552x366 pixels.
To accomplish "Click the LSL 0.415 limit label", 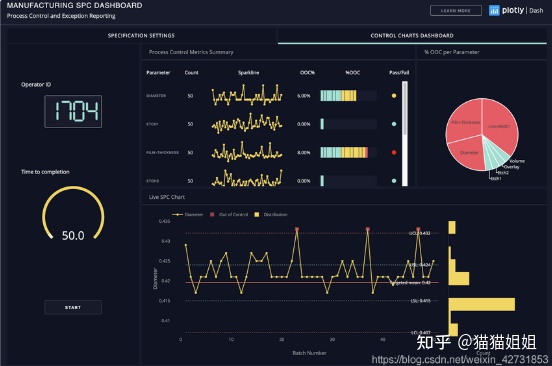I will [420, 301].
